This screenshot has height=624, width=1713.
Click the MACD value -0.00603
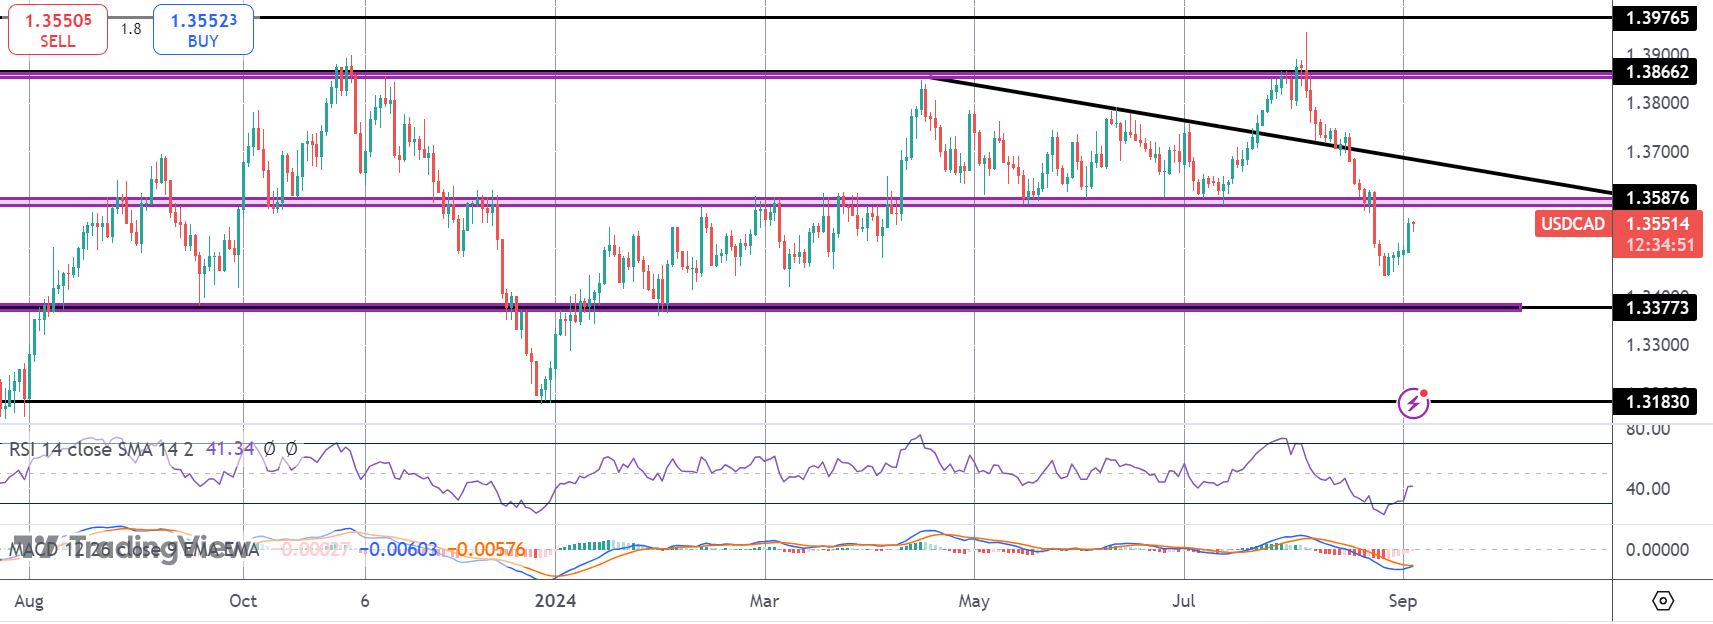[x=398, y=550]
